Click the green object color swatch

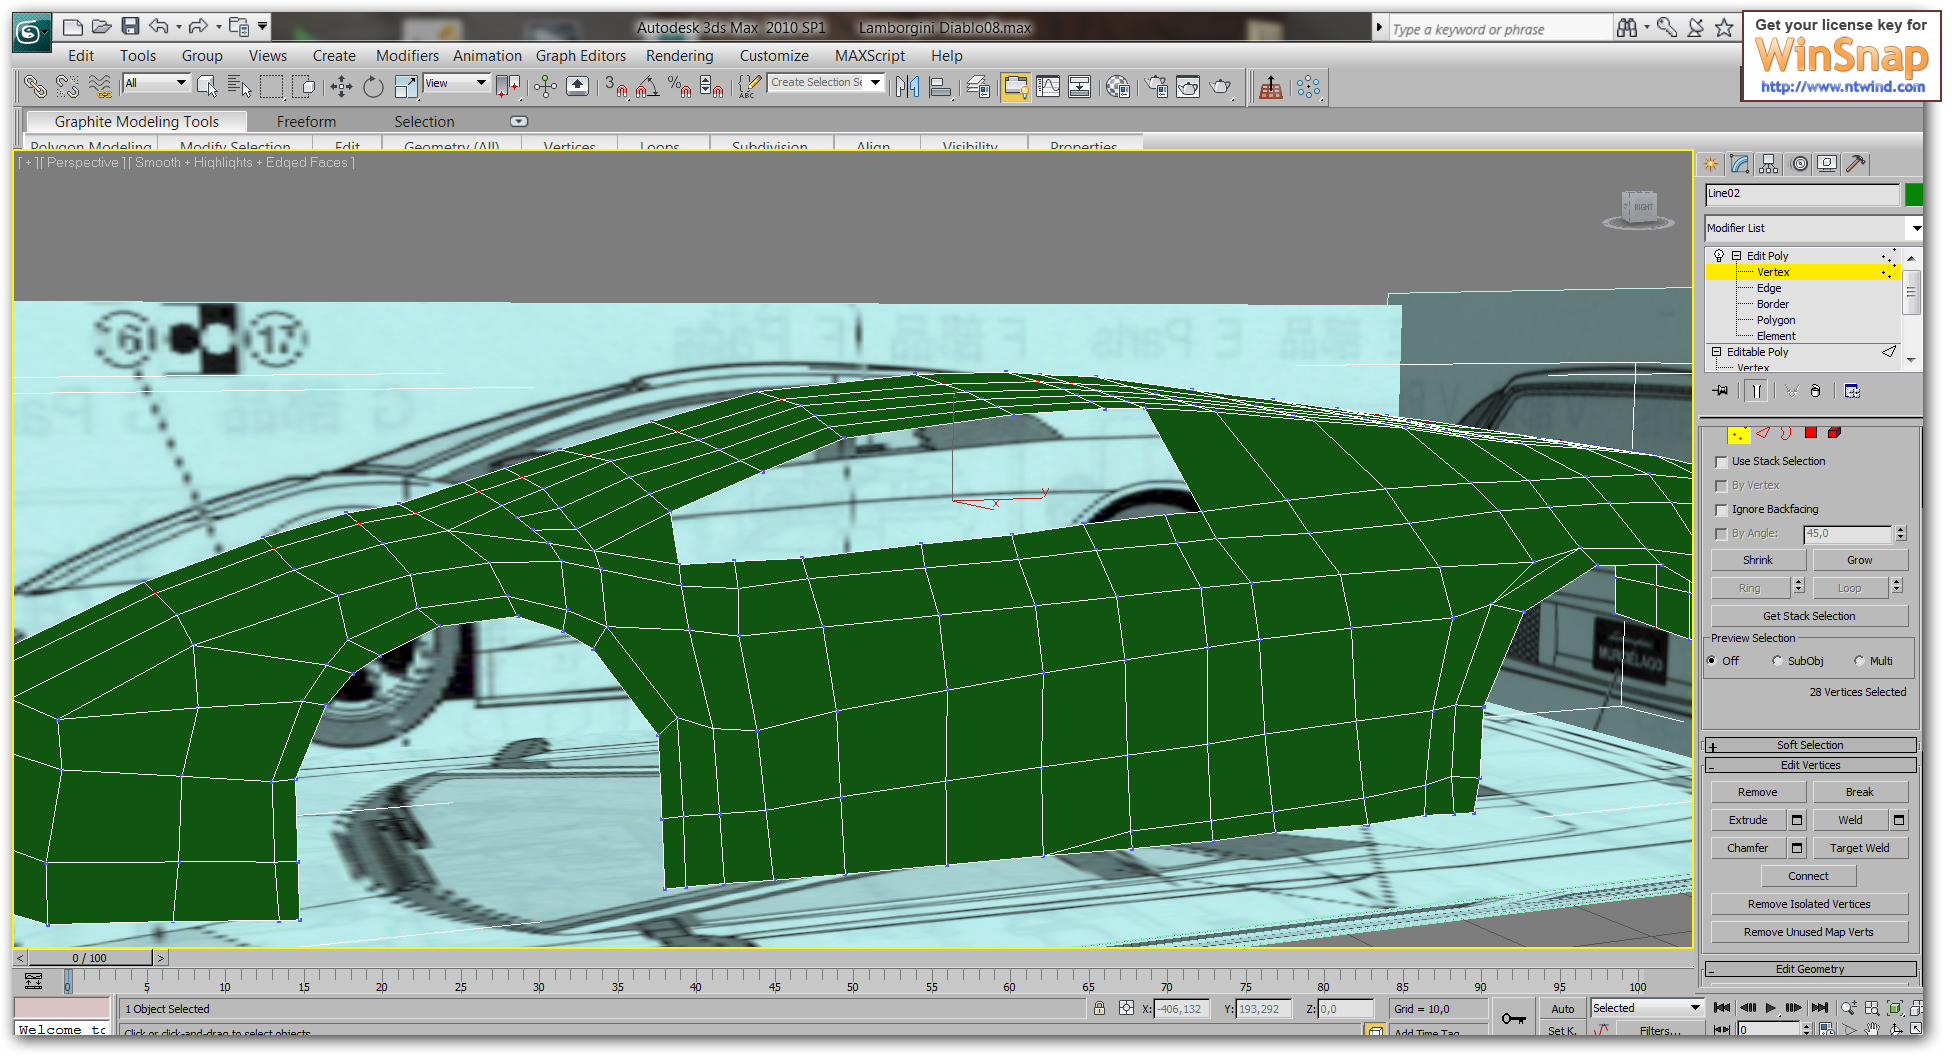tap(1913, 194)
